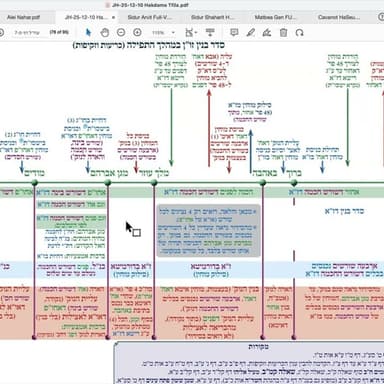384x384 pixels.
Task: Click the trash delete icon
Action: pos(283,32)
